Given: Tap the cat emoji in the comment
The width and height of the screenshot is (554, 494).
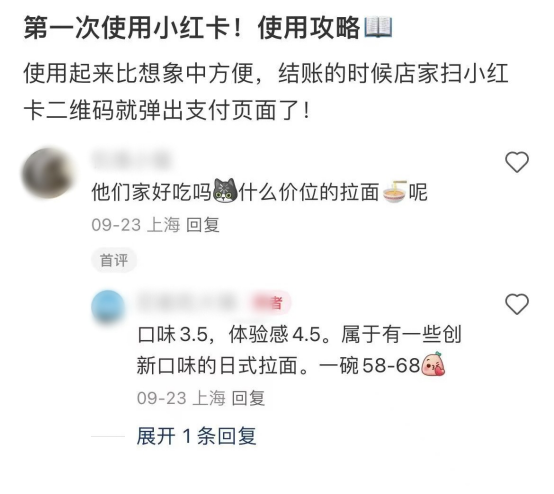Looking at the screenshot, I should (x=225, y=191).
